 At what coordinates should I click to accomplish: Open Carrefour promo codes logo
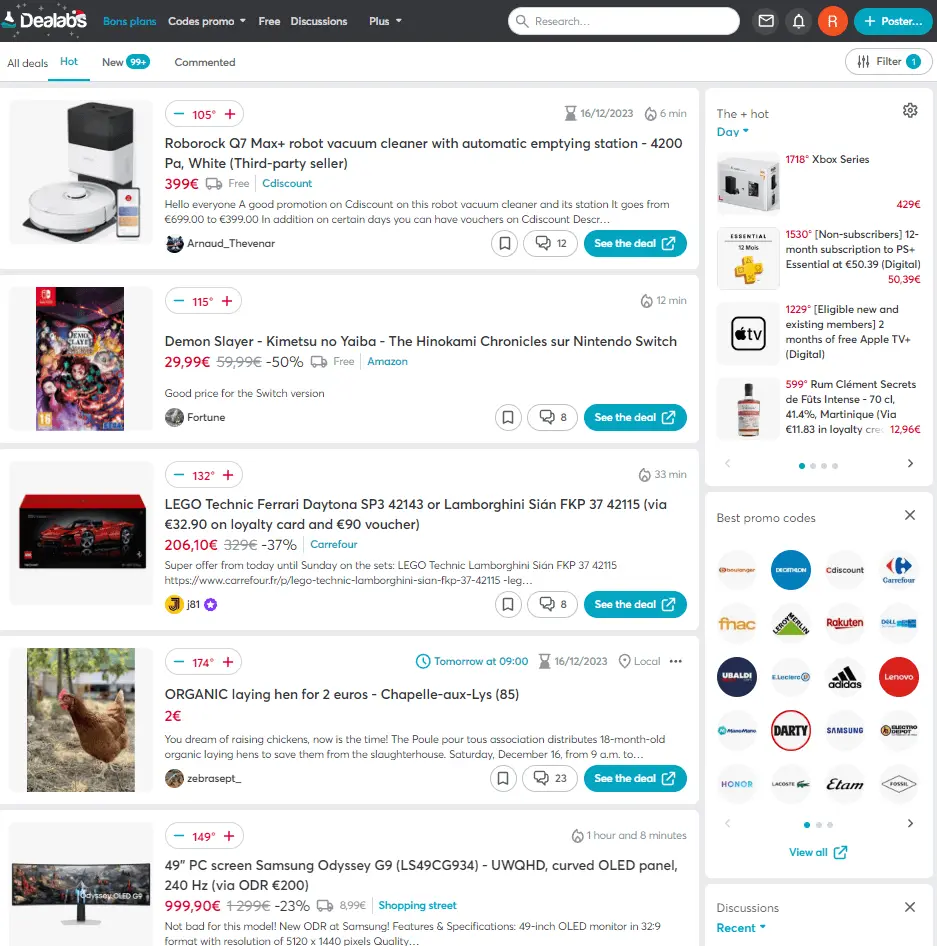(x=898, y=570)
